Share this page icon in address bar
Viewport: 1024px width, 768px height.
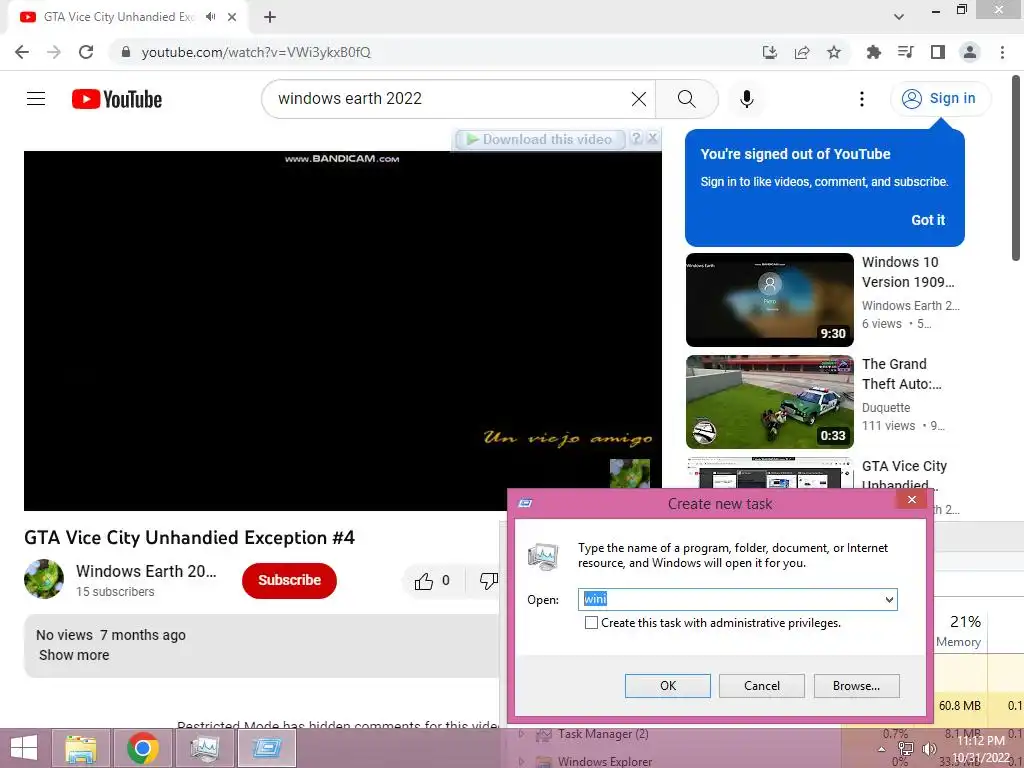coord(802,52)
